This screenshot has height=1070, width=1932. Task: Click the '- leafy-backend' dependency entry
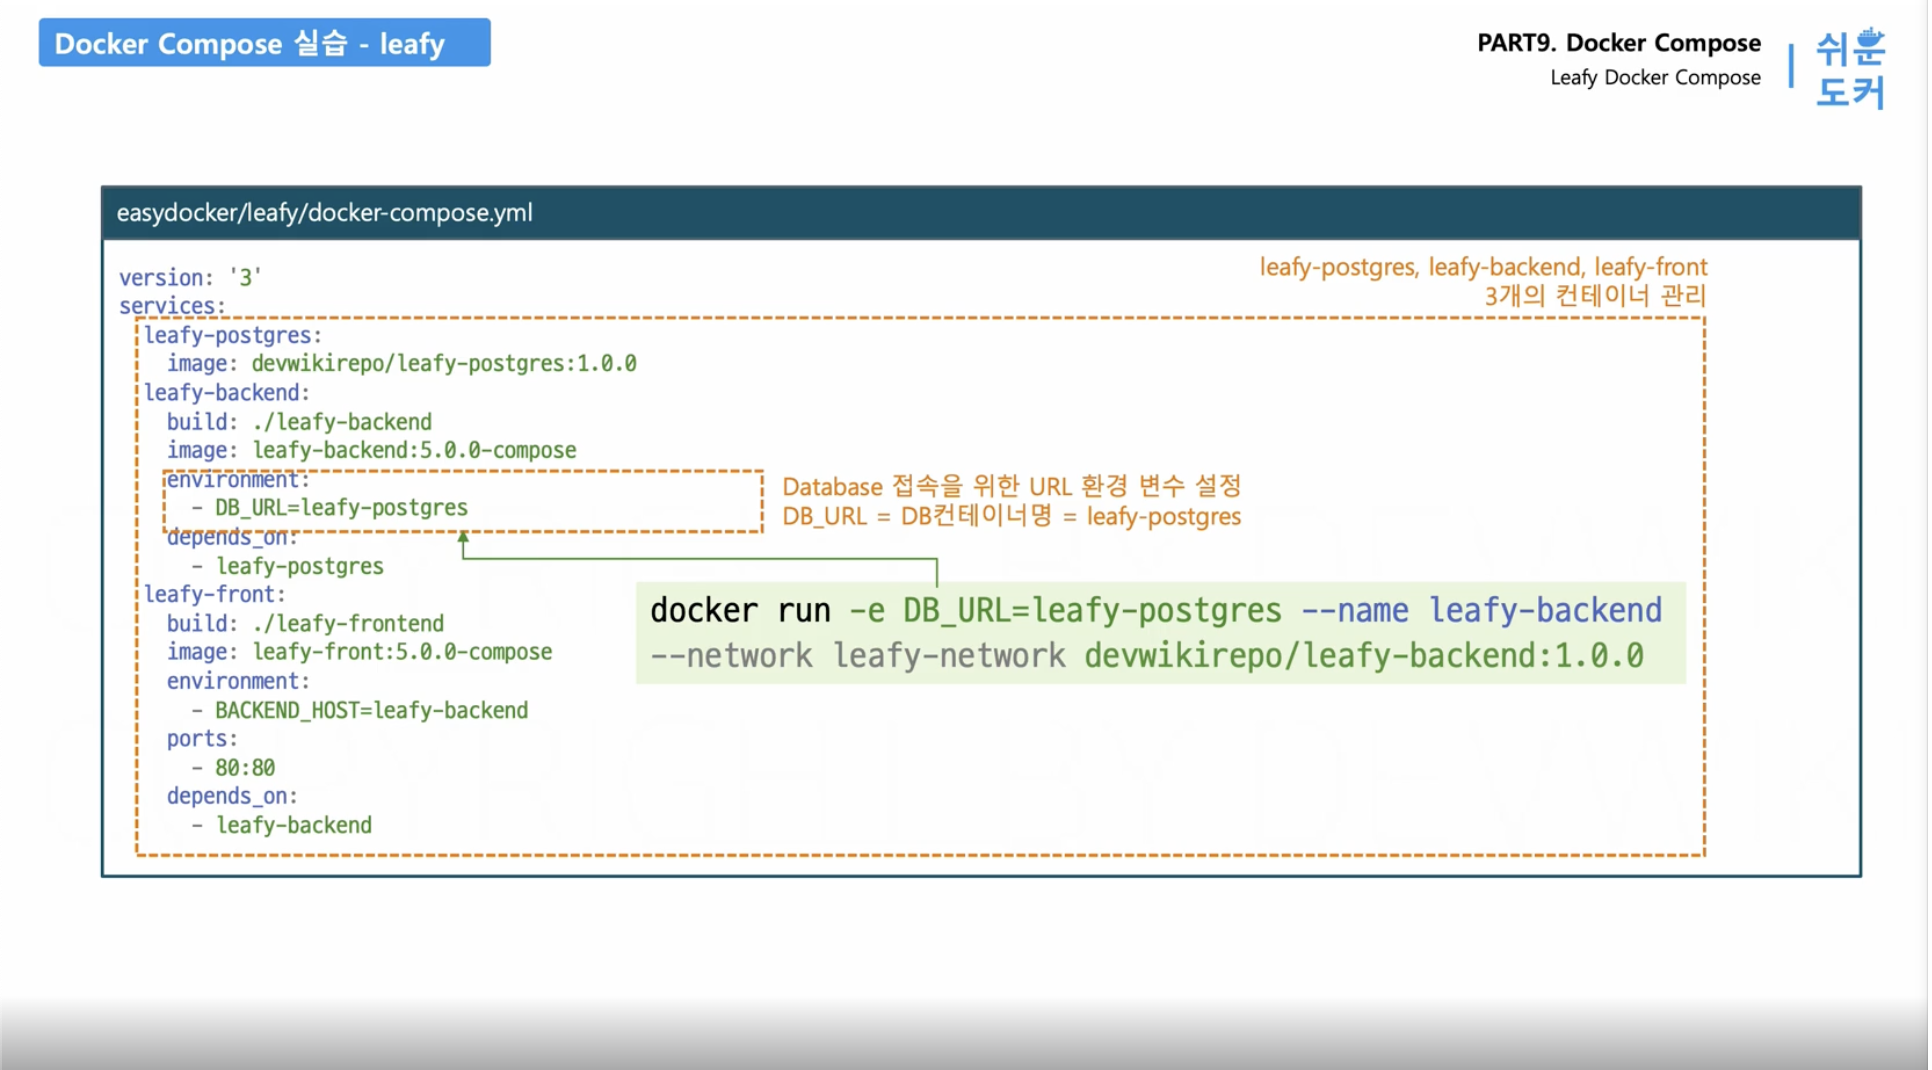coord(281,826)
